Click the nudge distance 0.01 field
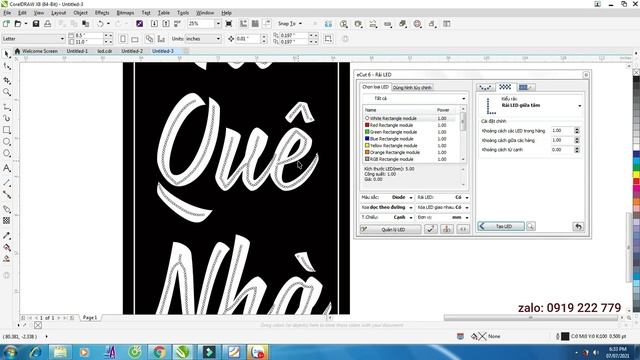Viewport: 640px width, 360px height. pyautogui.click(x=248, y=39)
